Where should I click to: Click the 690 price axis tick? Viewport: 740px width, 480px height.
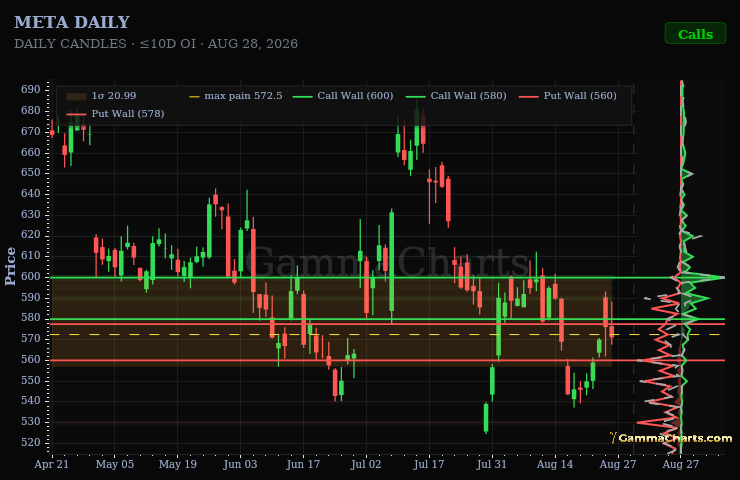31,90
